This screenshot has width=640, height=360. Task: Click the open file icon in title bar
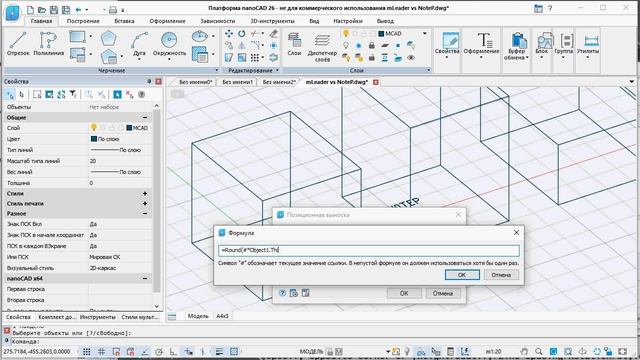pyautogui.click(x=42, y=9)
